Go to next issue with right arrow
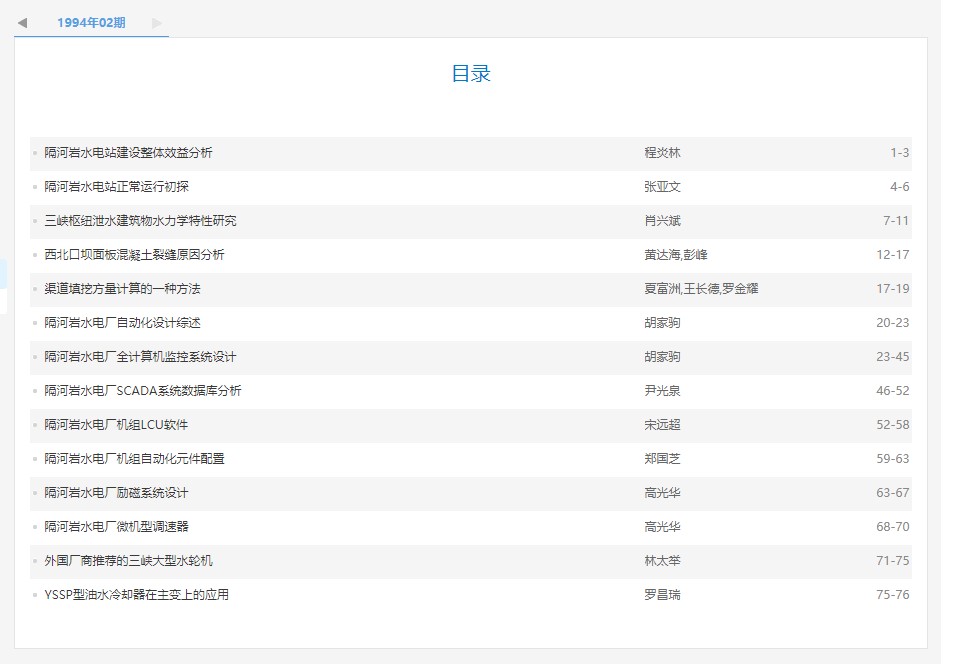953x669 pixels. point(157,23)
